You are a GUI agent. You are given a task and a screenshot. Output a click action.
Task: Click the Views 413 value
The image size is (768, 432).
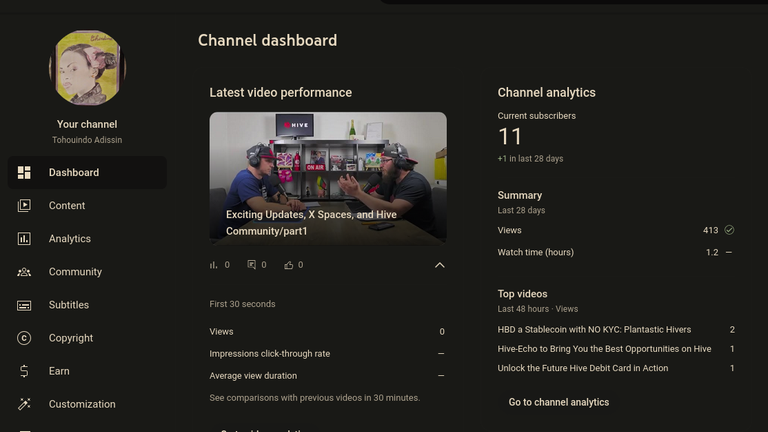tap(710, 230)
